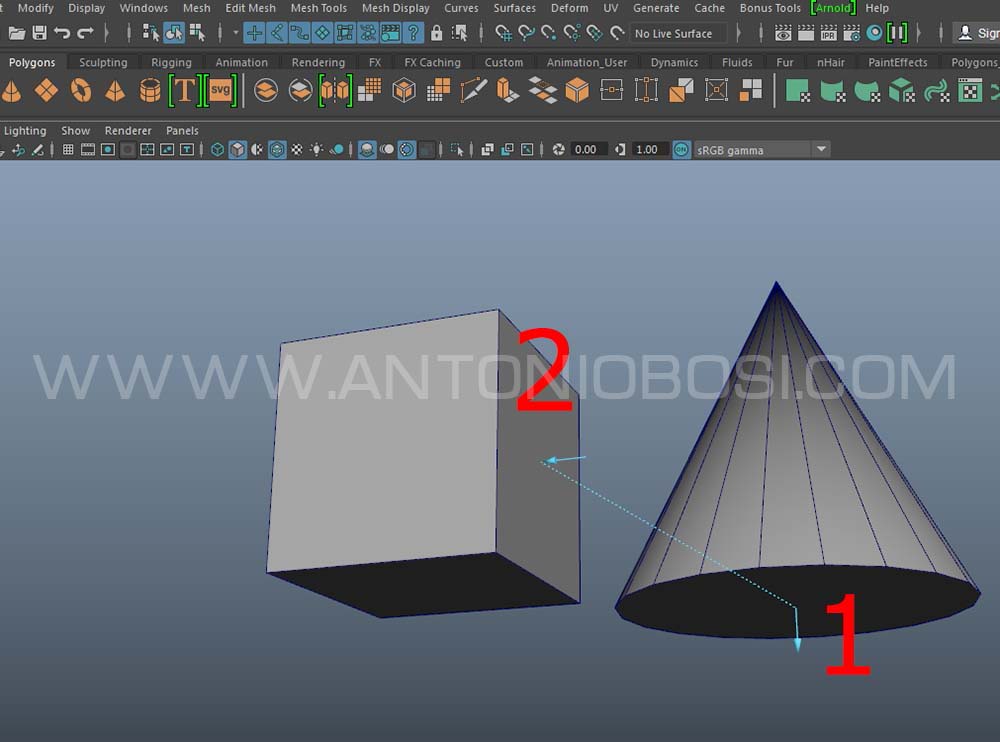
Task: Toggle use all lights bulb icon
Action: (316, 150)
